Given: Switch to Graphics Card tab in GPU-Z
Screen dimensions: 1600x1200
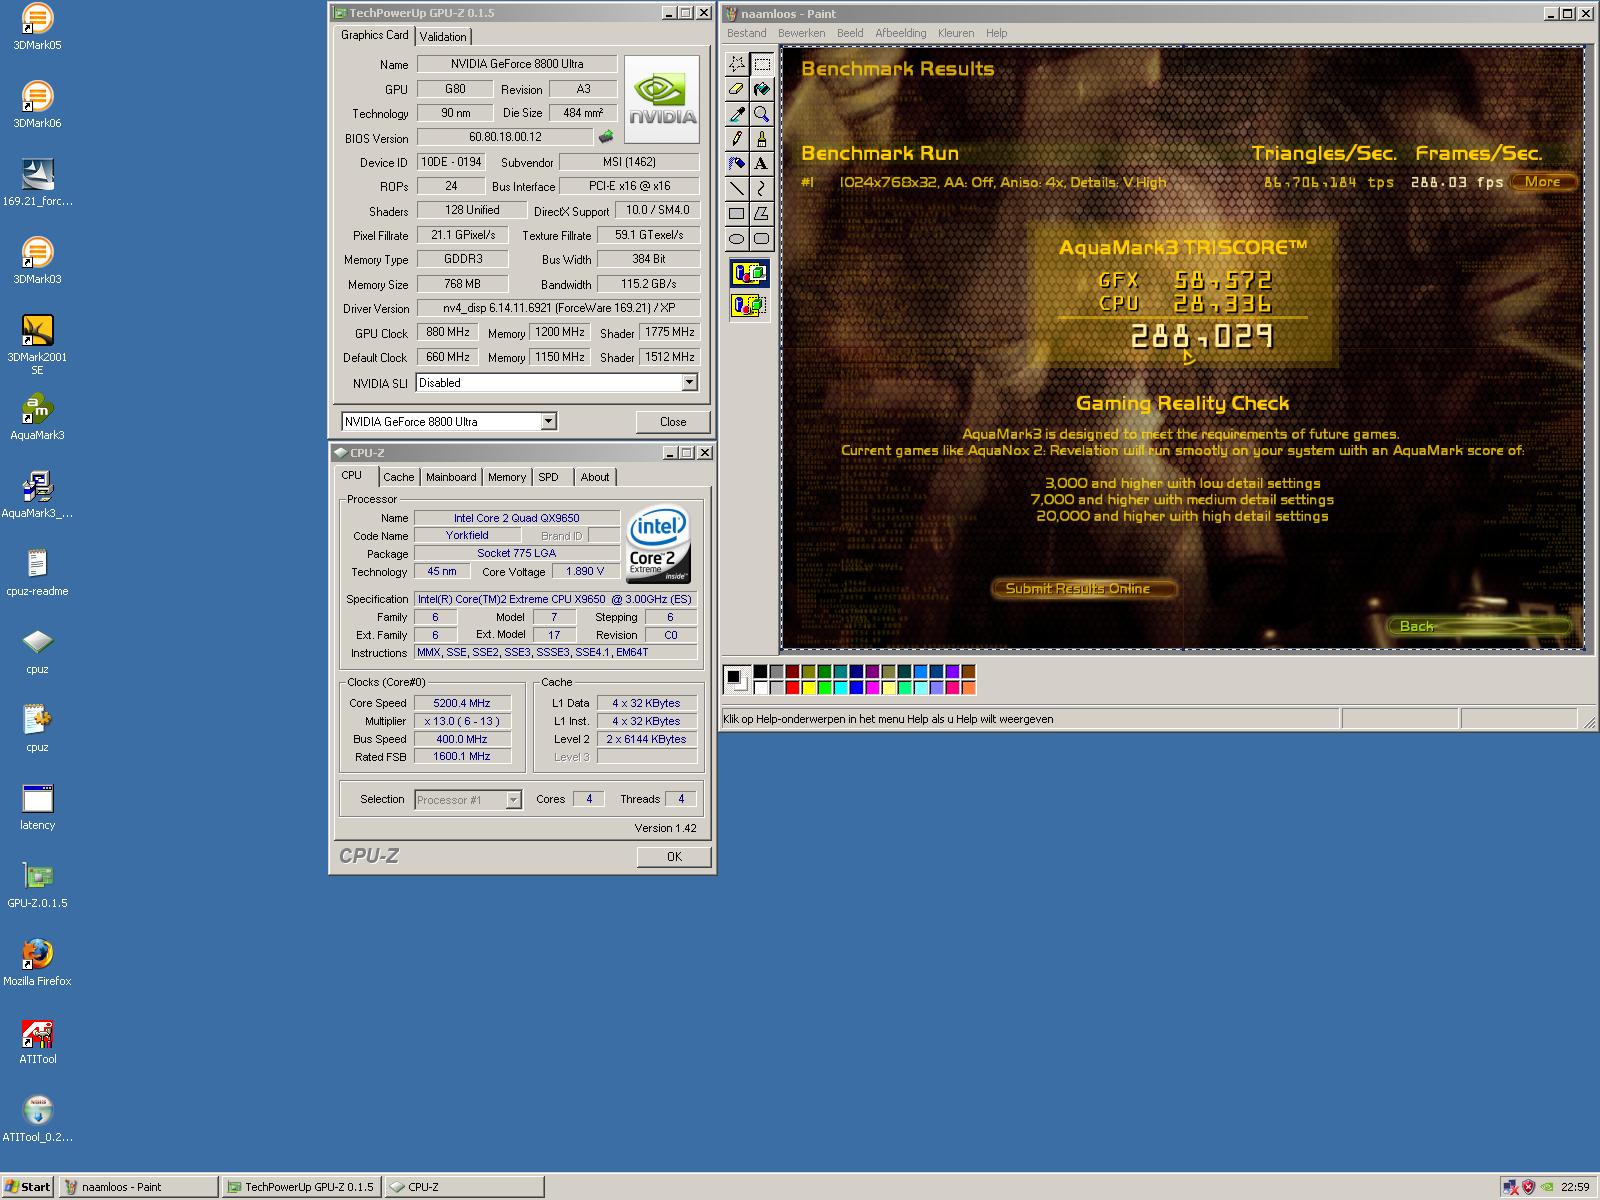Looking at the screenshot, I should [x=374, y=35].
